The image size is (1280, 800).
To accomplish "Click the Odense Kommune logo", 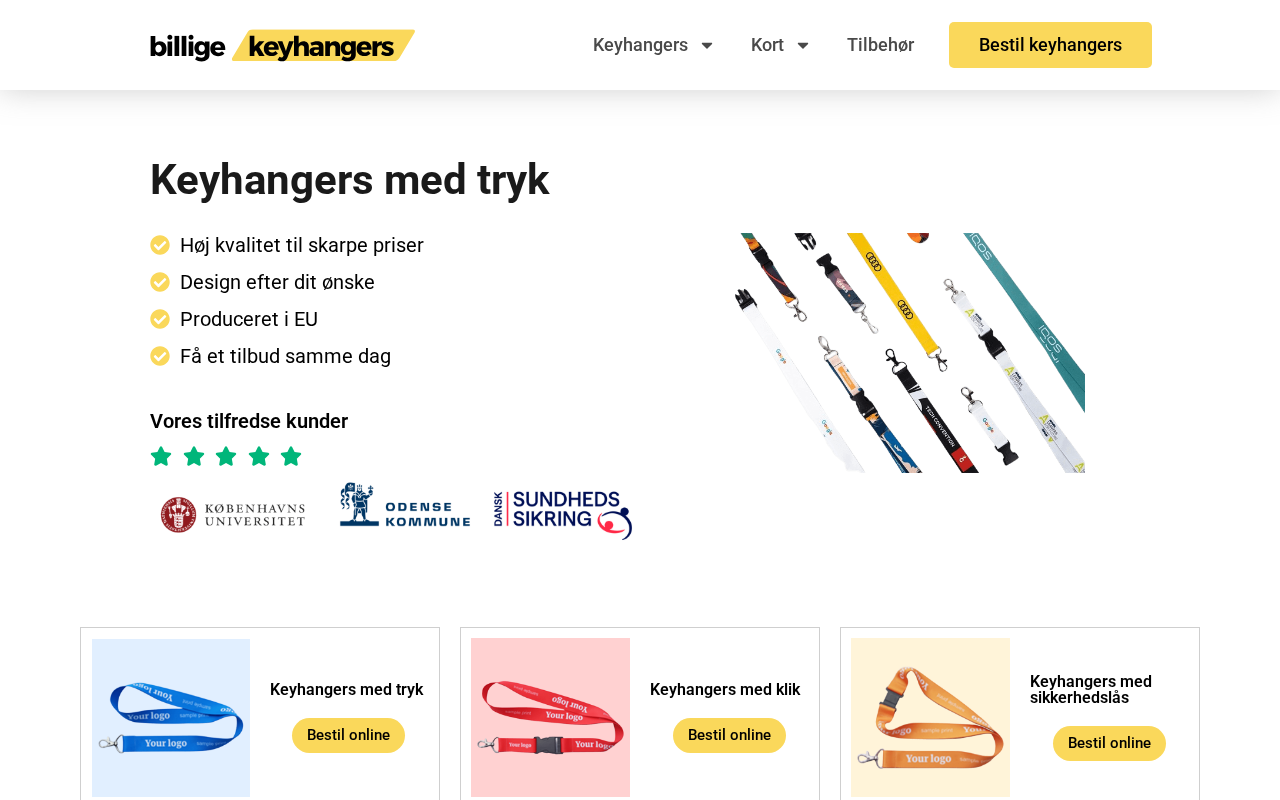I will point(405,505).
